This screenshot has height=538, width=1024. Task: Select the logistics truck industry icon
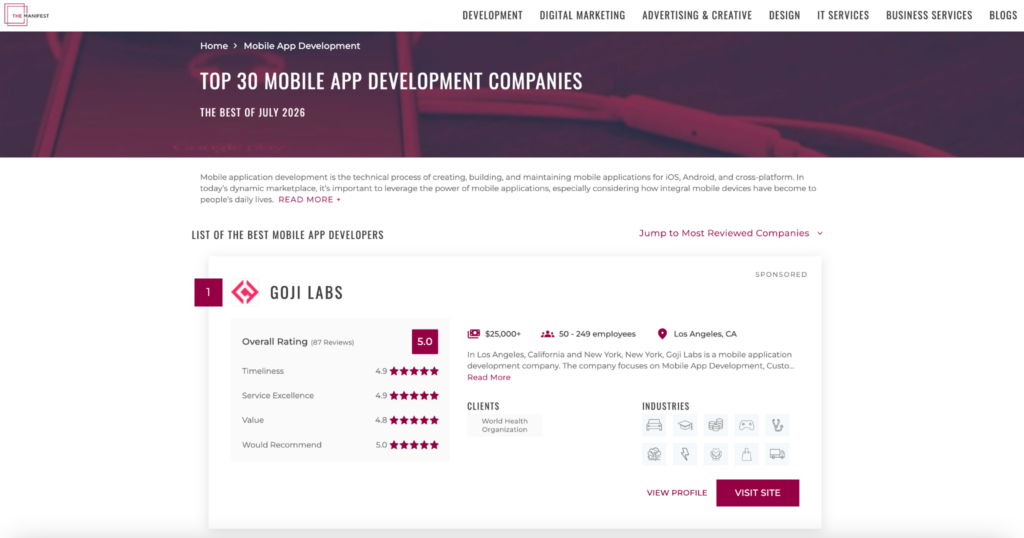pos(777,454)
